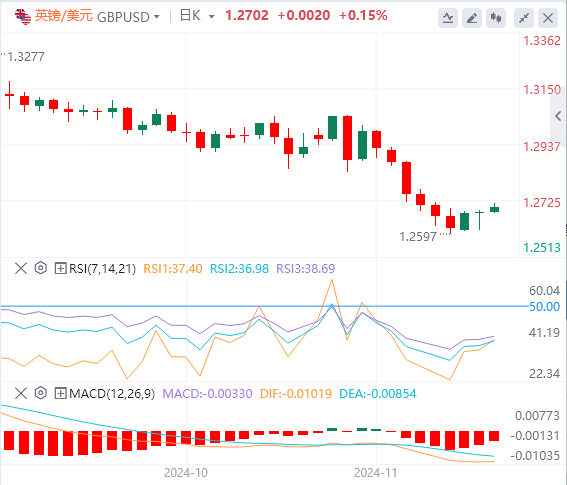Click the 60.04 RSI axis label
The image size is (567, 485).
coord(545,290)
